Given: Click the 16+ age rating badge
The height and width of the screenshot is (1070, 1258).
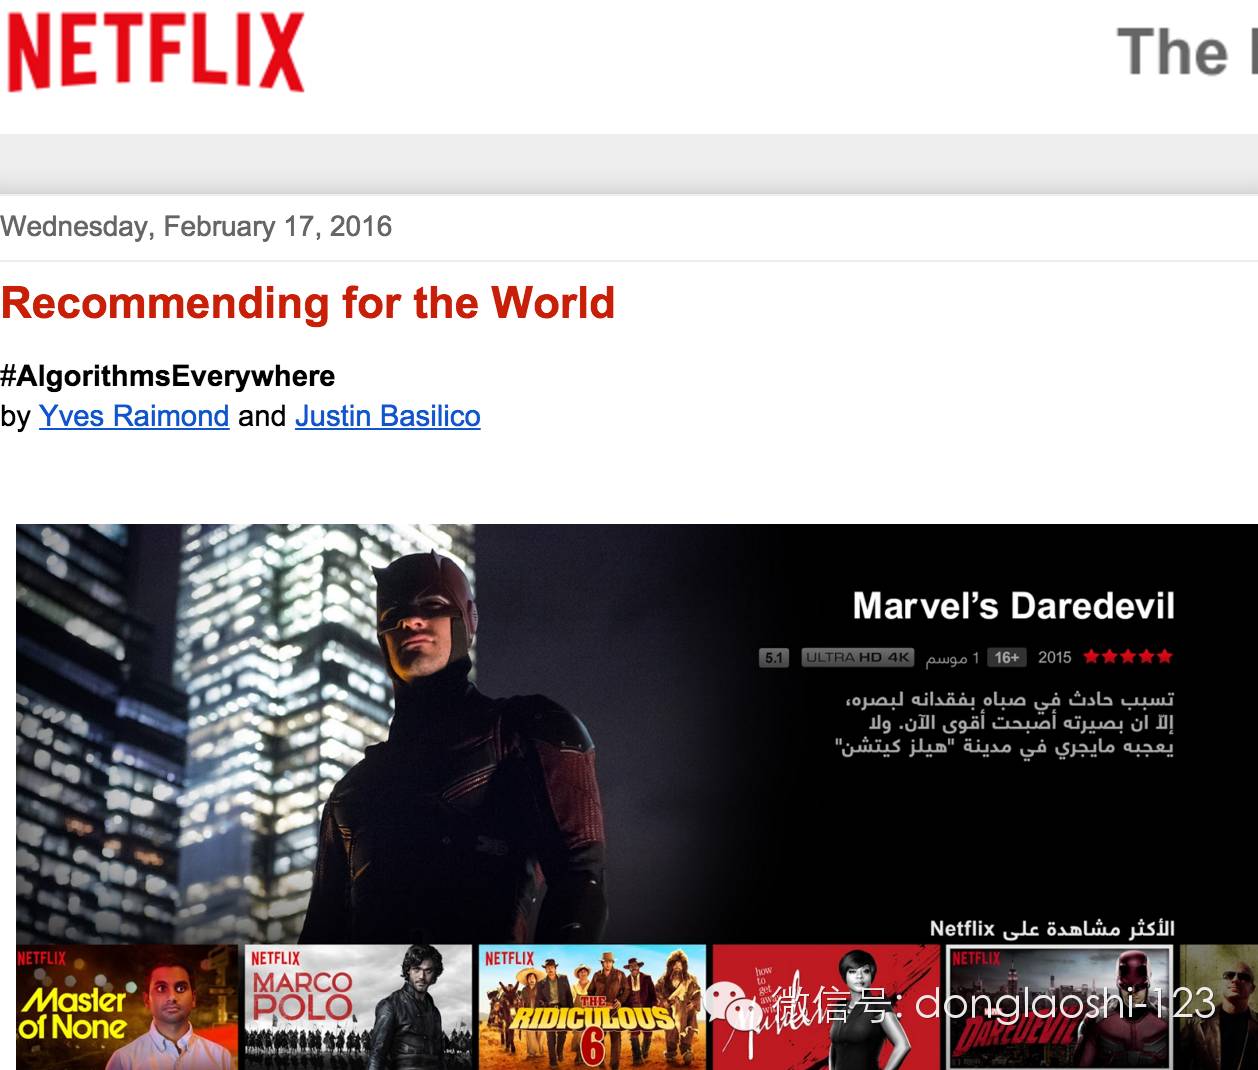Looking at the screenshot, I should [1006, 658].
